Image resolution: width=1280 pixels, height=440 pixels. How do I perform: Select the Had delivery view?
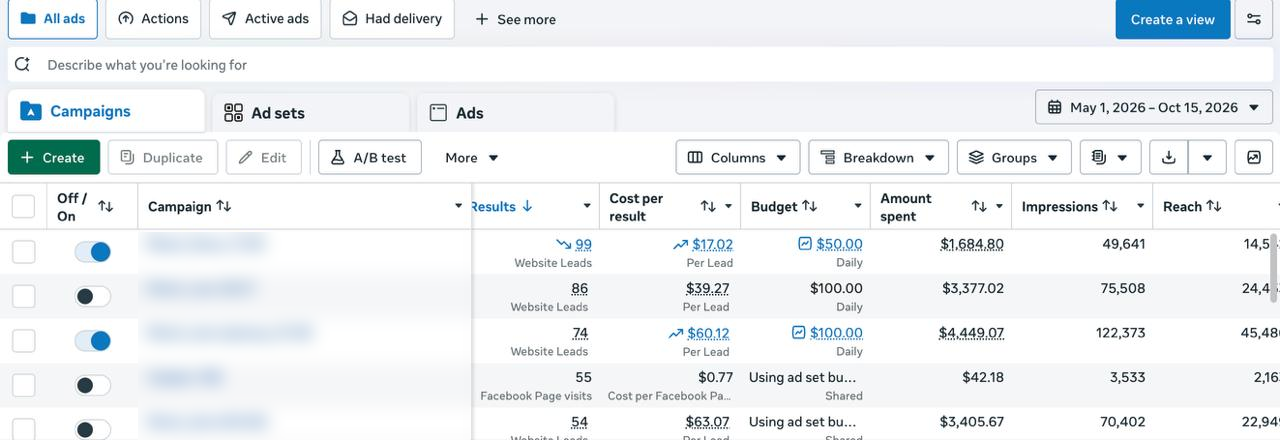click(x=392, y=19)
